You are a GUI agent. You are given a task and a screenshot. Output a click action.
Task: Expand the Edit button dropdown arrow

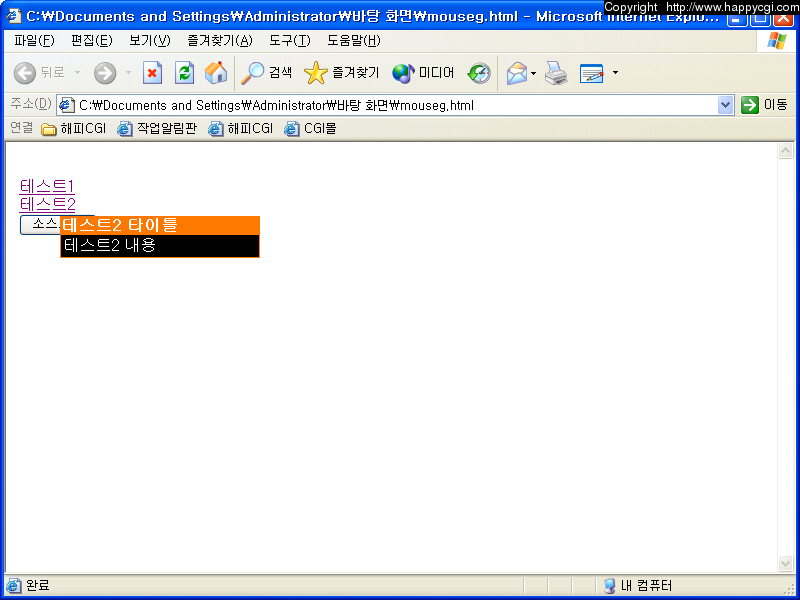pos(615,73)
